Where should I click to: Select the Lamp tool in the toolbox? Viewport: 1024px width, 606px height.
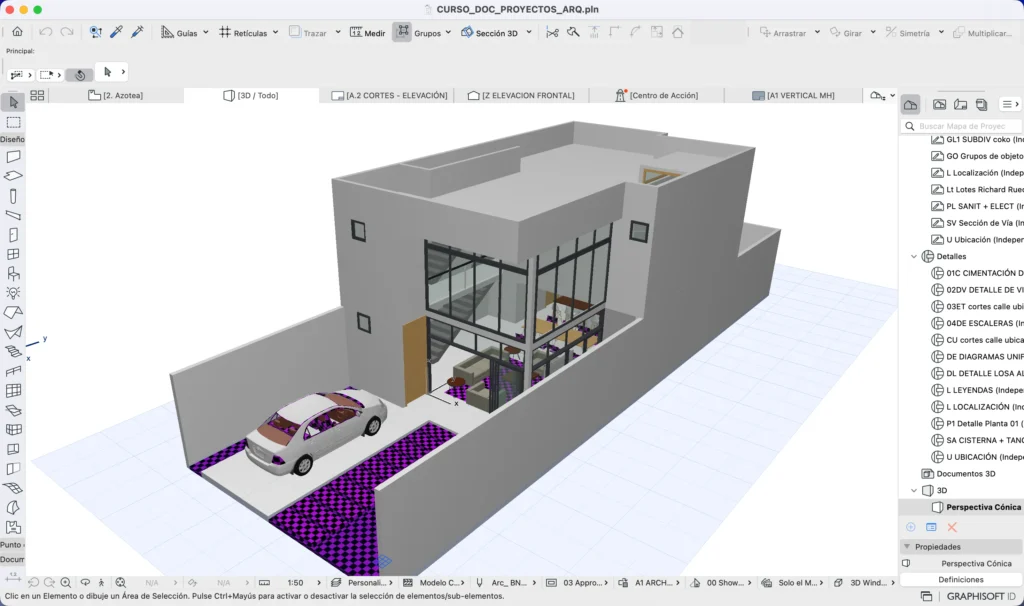[13, 293]
